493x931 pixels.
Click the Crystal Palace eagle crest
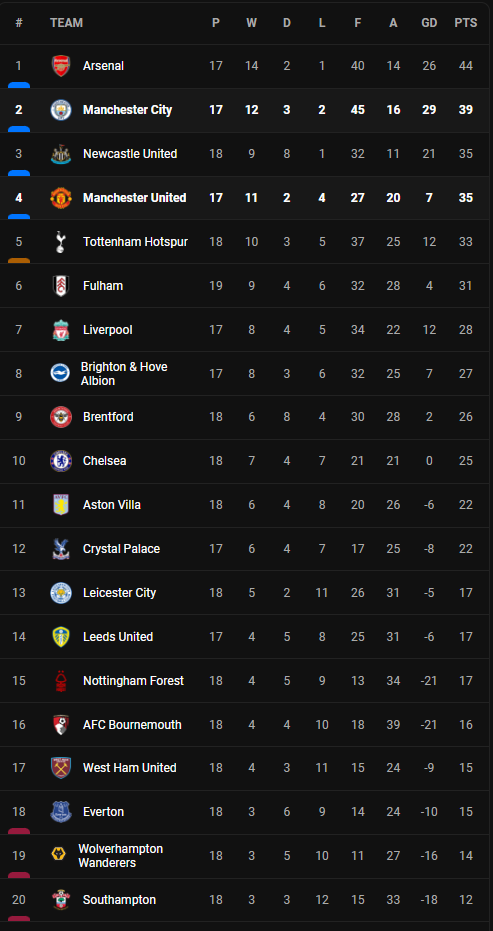click(x=61, y=549)
